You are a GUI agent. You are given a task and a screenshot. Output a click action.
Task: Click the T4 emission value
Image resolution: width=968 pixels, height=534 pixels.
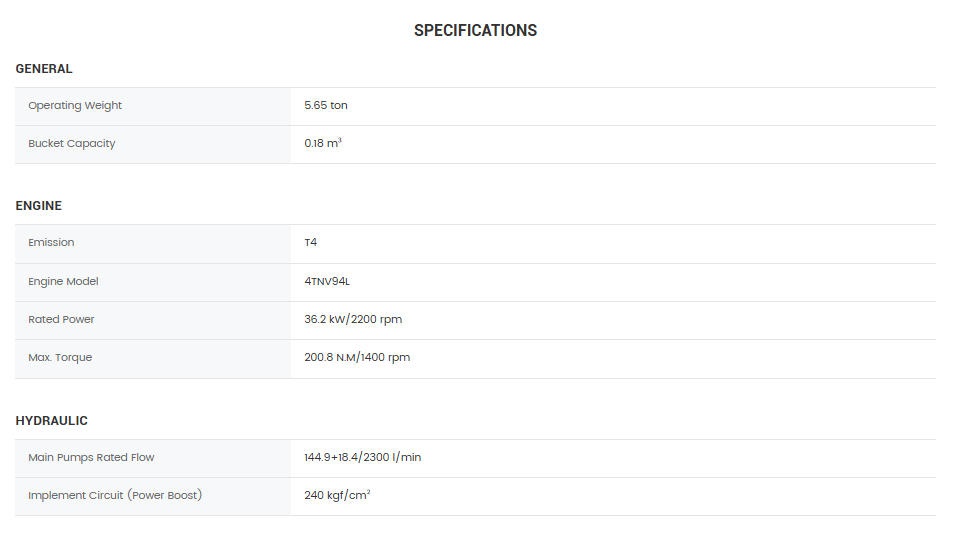(311, 243)
